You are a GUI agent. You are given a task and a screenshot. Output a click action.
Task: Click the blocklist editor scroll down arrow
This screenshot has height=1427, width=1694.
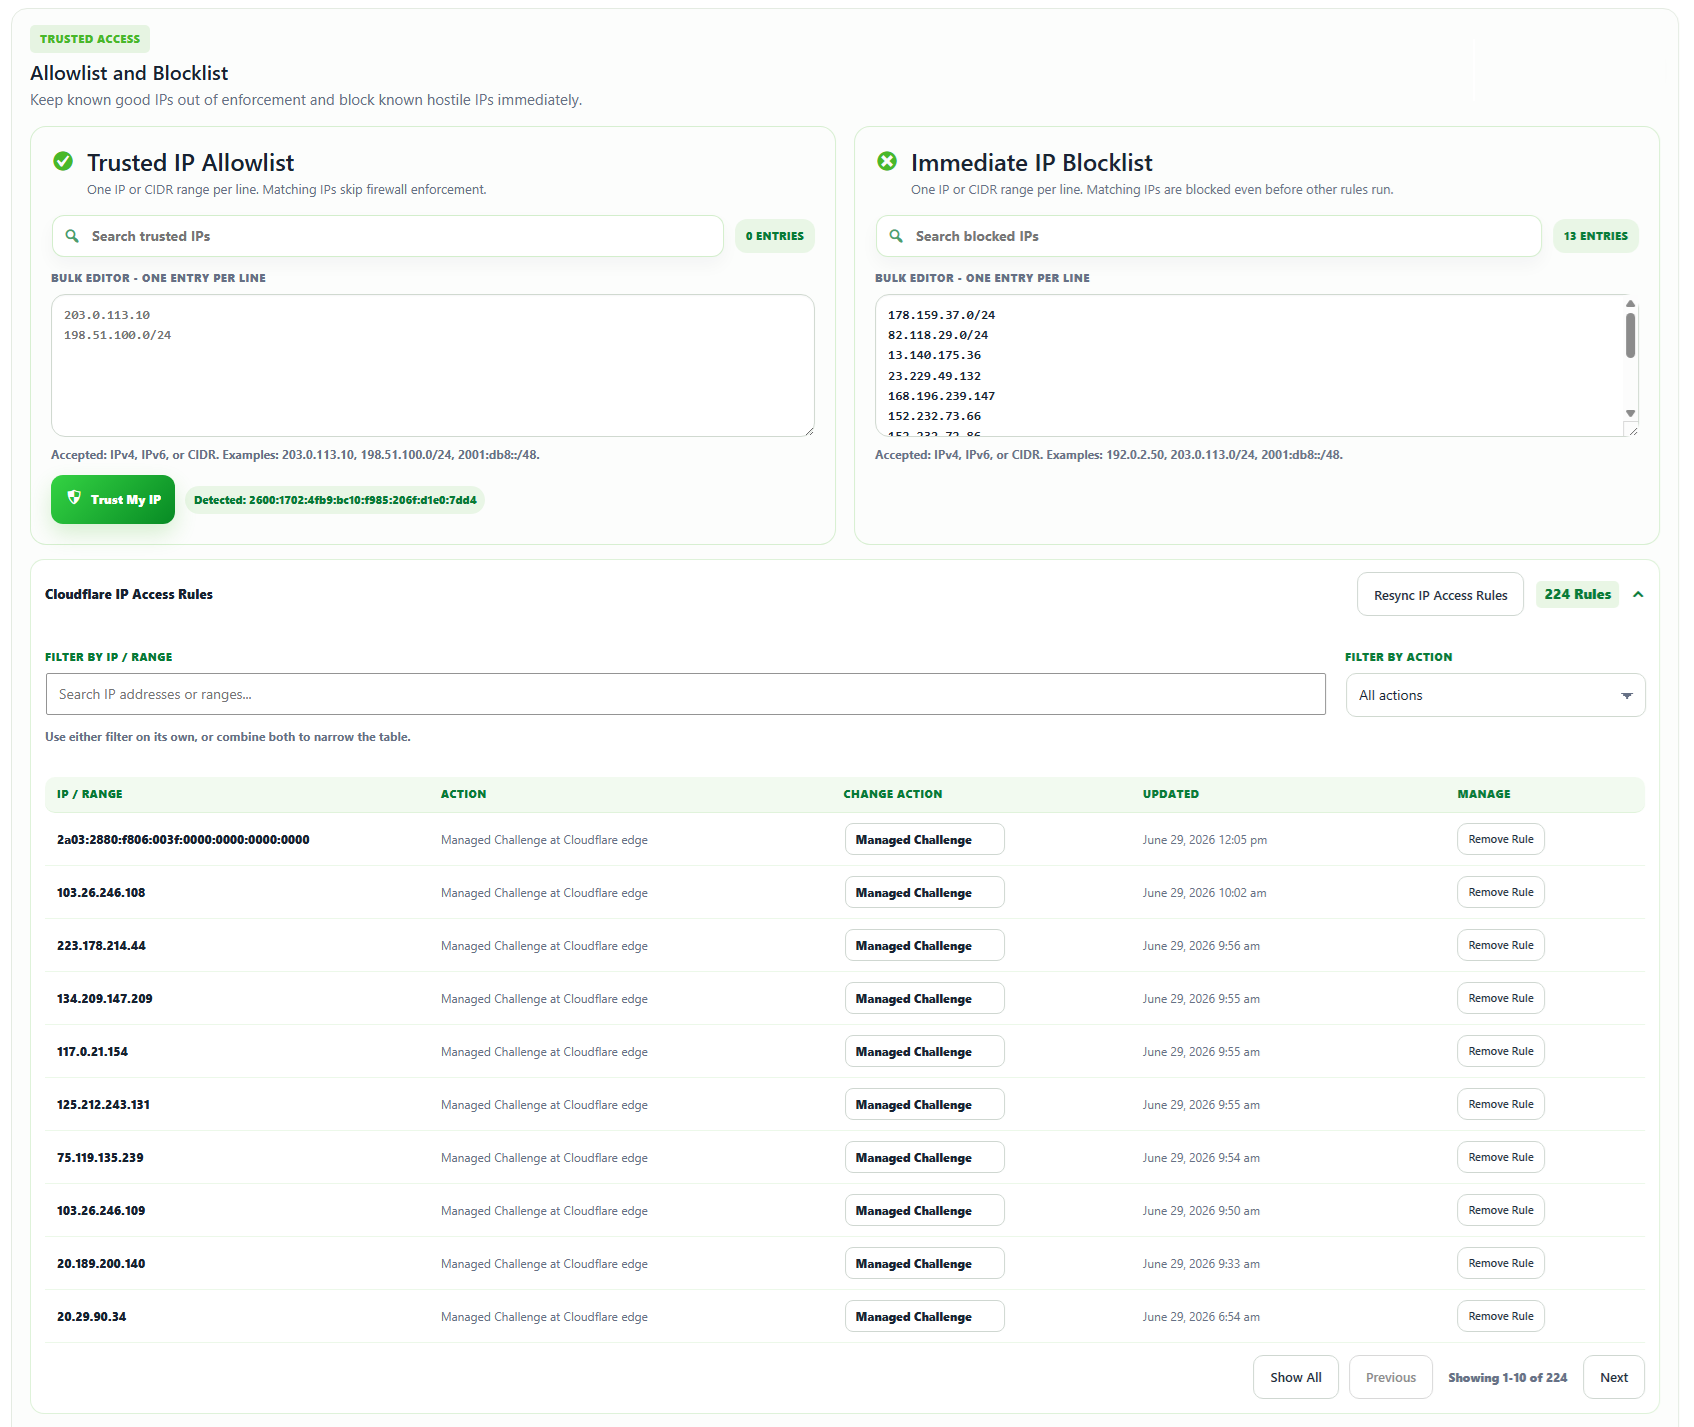1630,413
